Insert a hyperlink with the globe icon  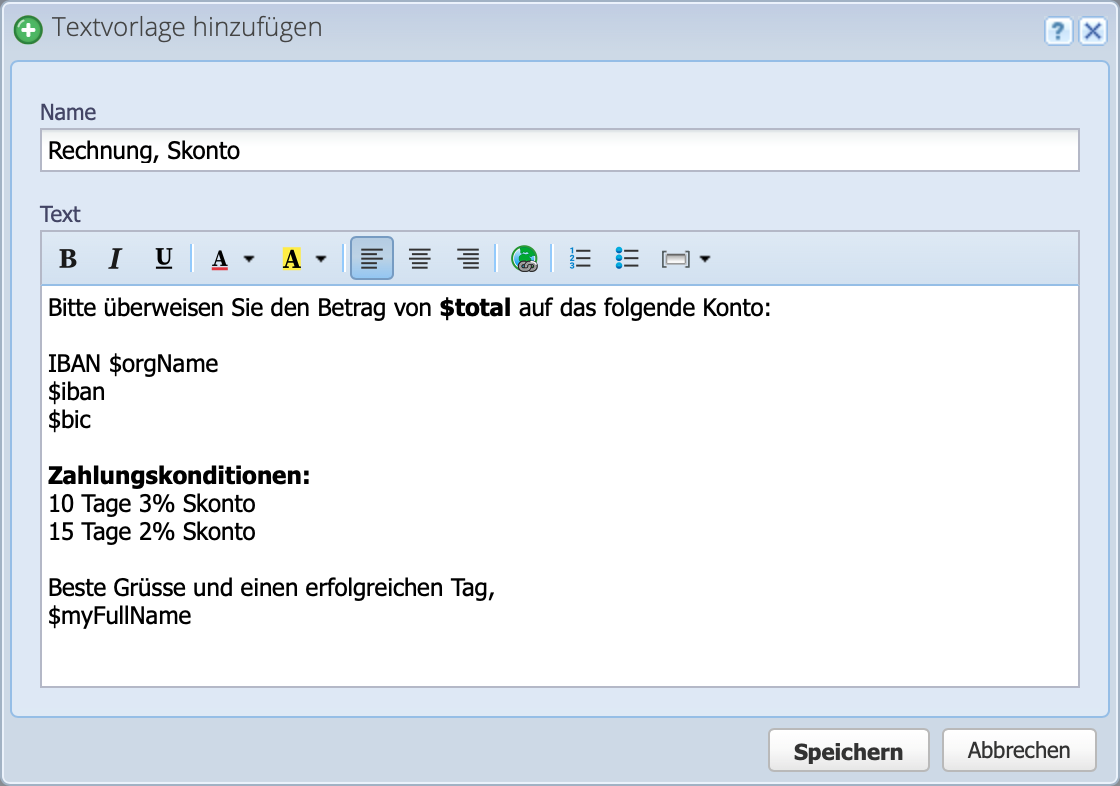coord(524,259)
